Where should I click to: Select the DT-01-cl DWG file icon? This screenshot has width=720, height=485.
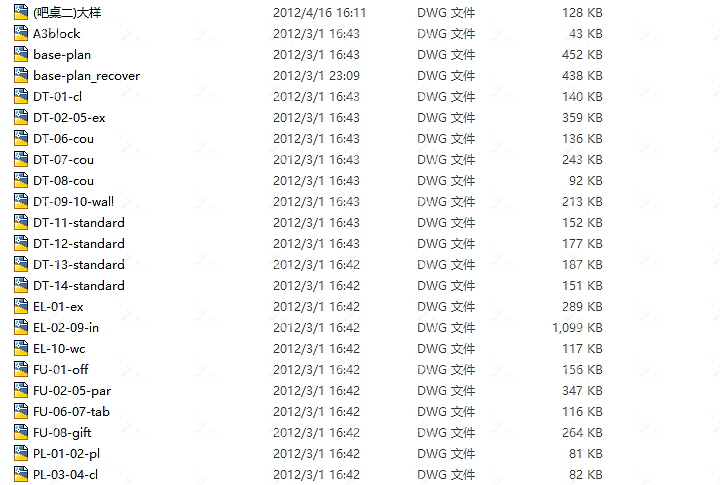click(21, 96)
